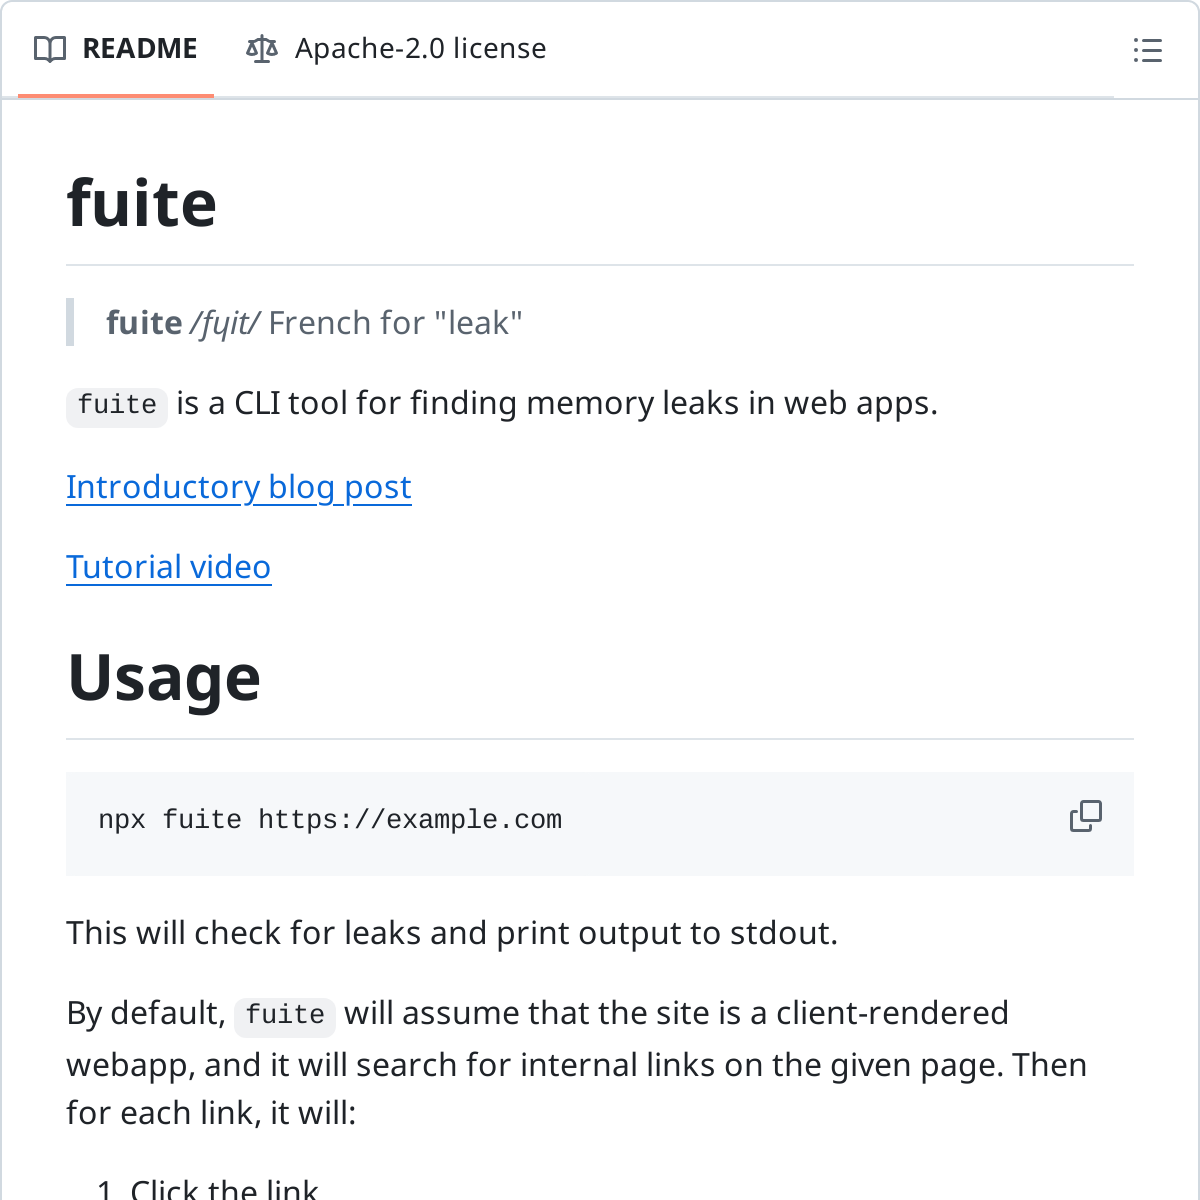1200x1200 pixels.
Task: Click inside the npx fuite code block
Action: tap(330, 820)
